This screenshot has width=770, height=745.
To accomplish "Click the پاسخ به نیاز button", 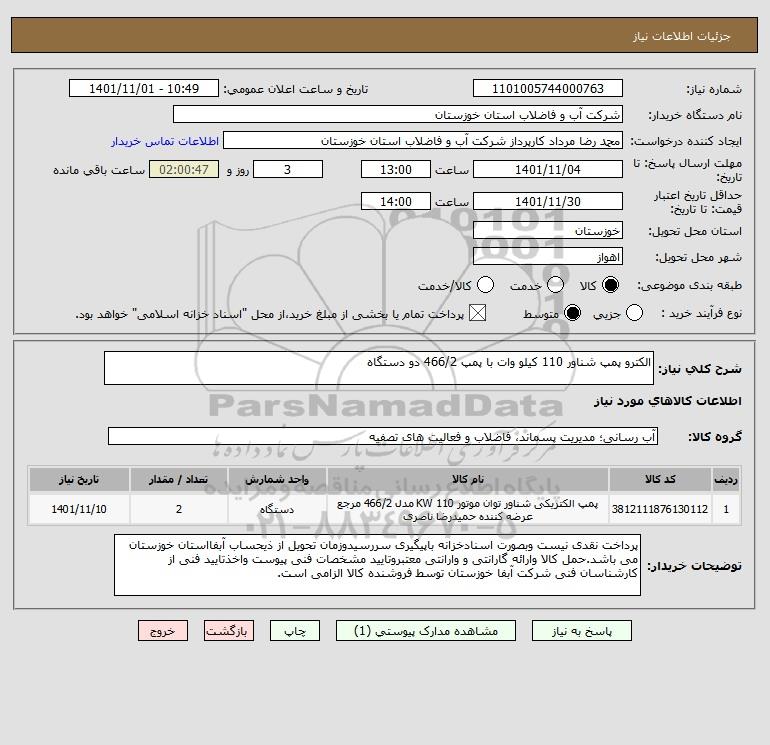I will tap(582, 631).
